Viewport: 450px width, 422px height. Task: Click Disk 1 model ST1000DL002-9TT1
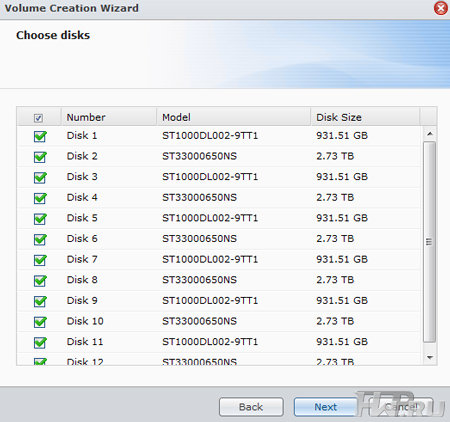coord(210,136)
